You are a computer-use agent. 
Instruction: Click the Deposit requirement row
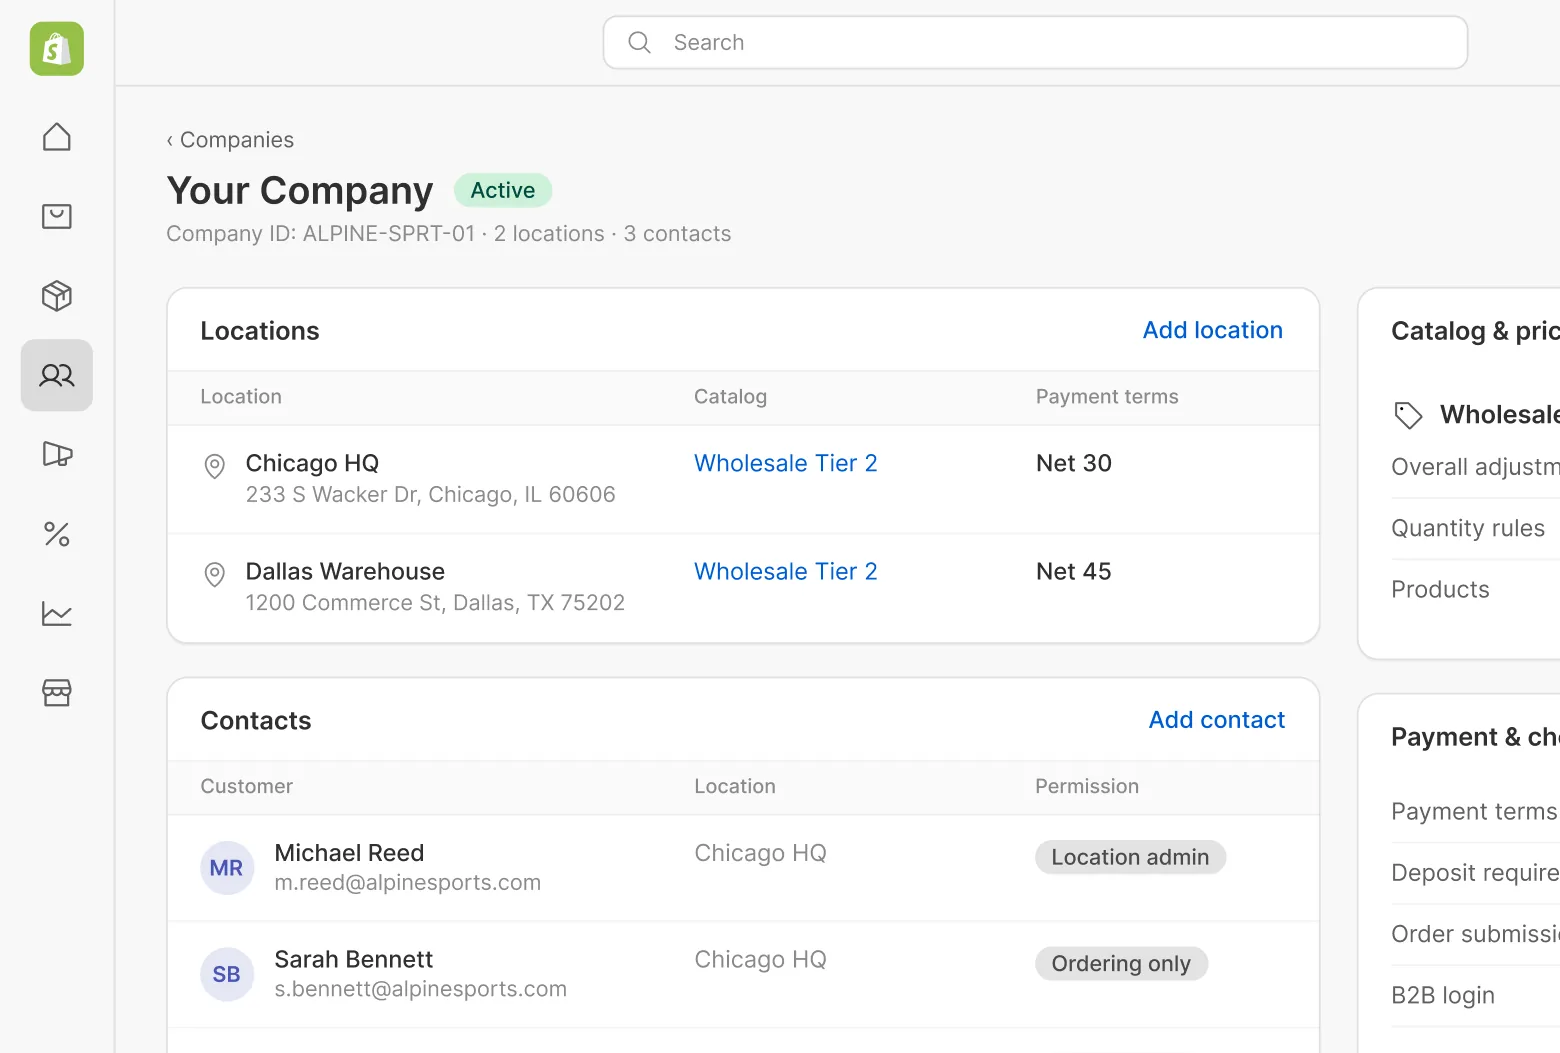(1475, 872)
